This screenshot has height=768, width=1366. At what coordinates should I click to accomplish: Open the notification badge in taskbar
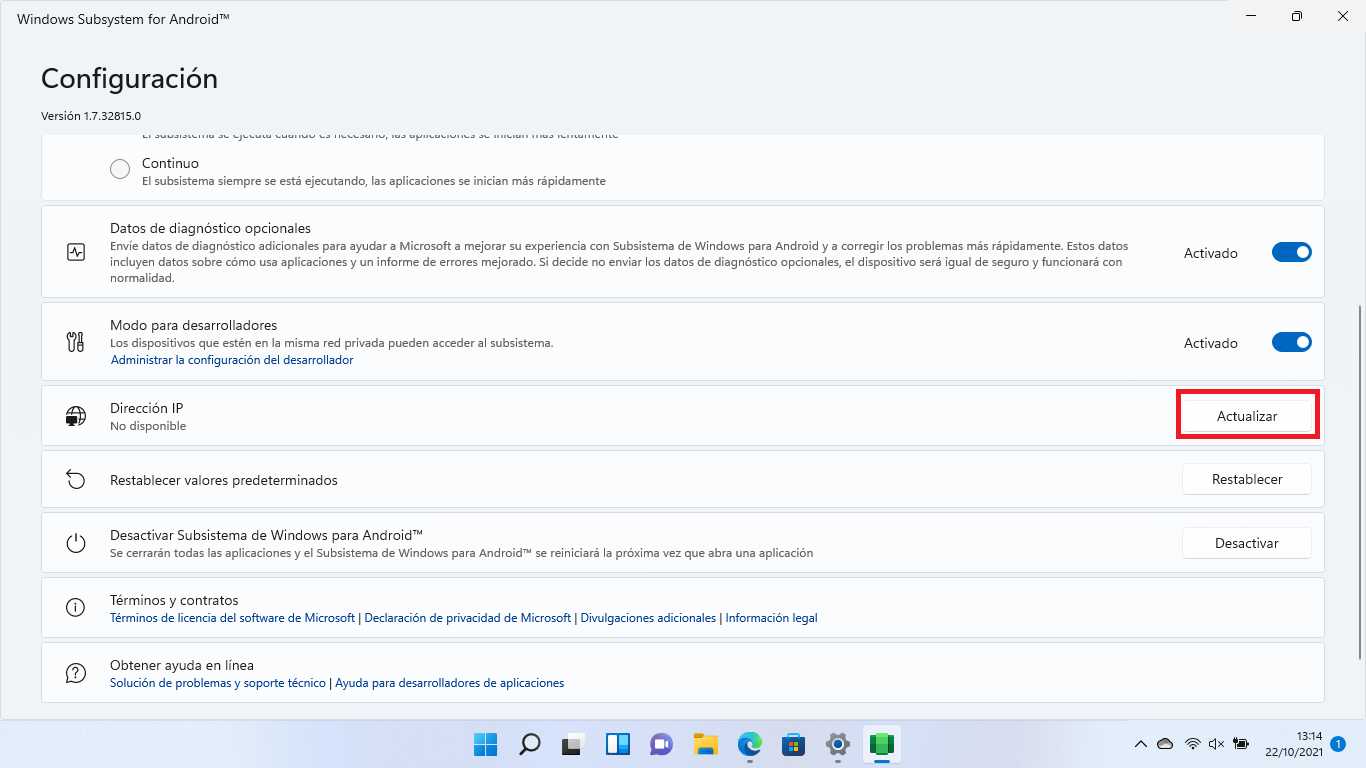coord(1338,744)
